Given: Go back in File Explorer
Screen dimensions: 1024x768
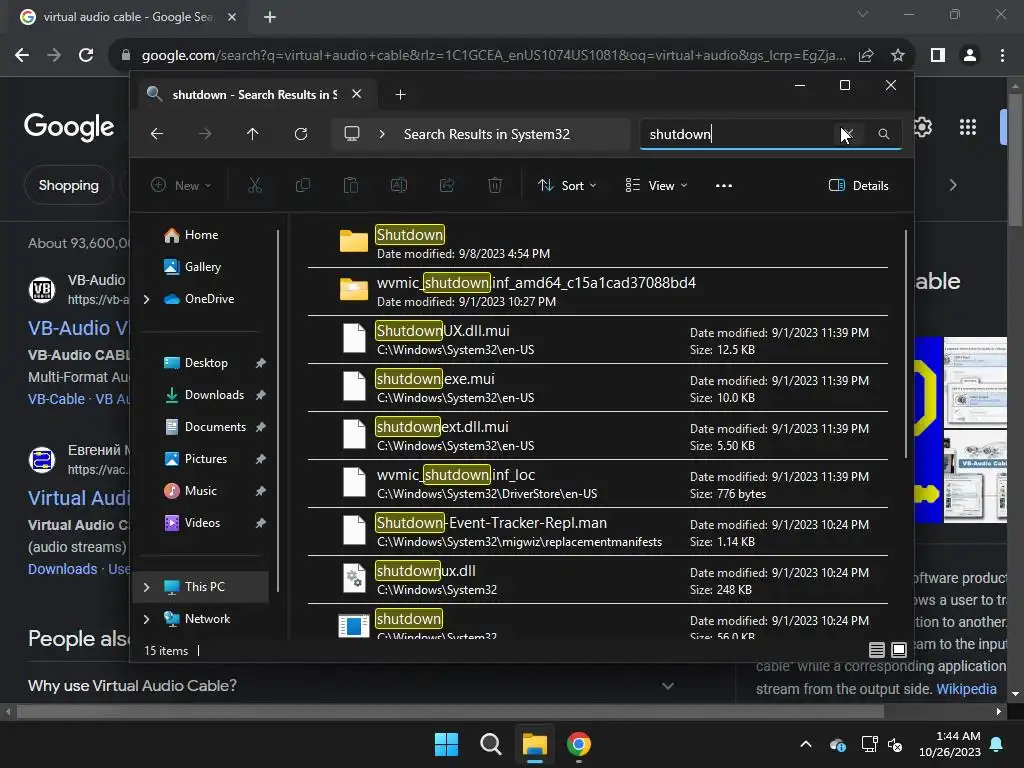Looking at the screenshot, I should (157, 134).
